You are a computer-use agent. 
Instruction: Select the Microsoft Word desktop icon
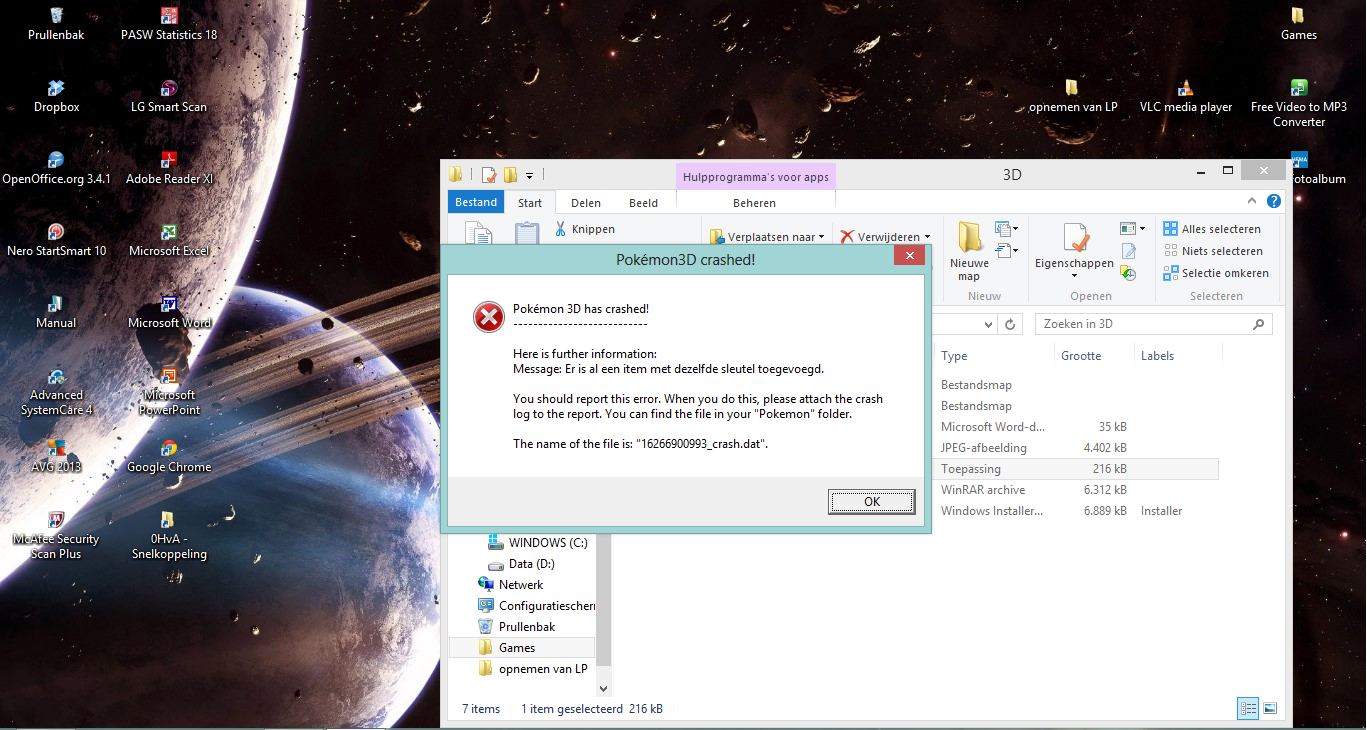[x=169, y=312]
